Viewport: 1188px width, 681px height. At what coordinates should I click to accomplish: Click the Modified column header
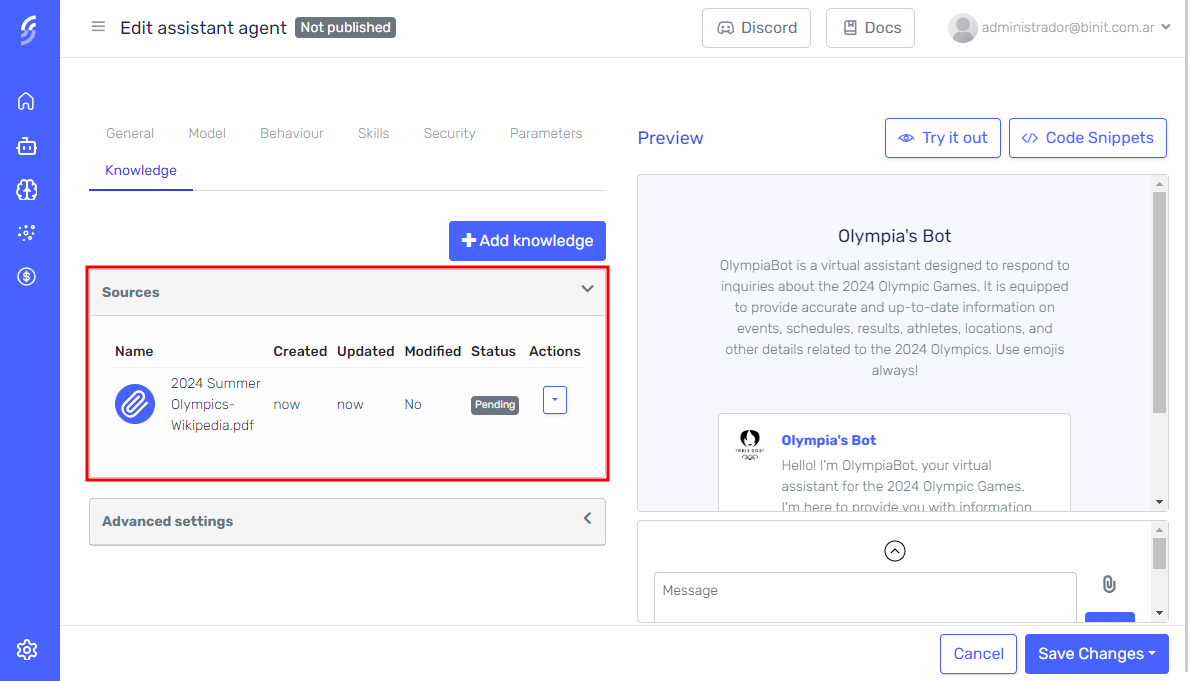pyautogui.click(x=433, y=351)
